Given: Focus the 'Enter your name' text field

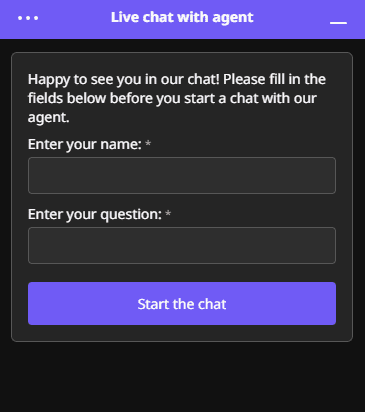Looking at the screenshot, I should [182, 175].
